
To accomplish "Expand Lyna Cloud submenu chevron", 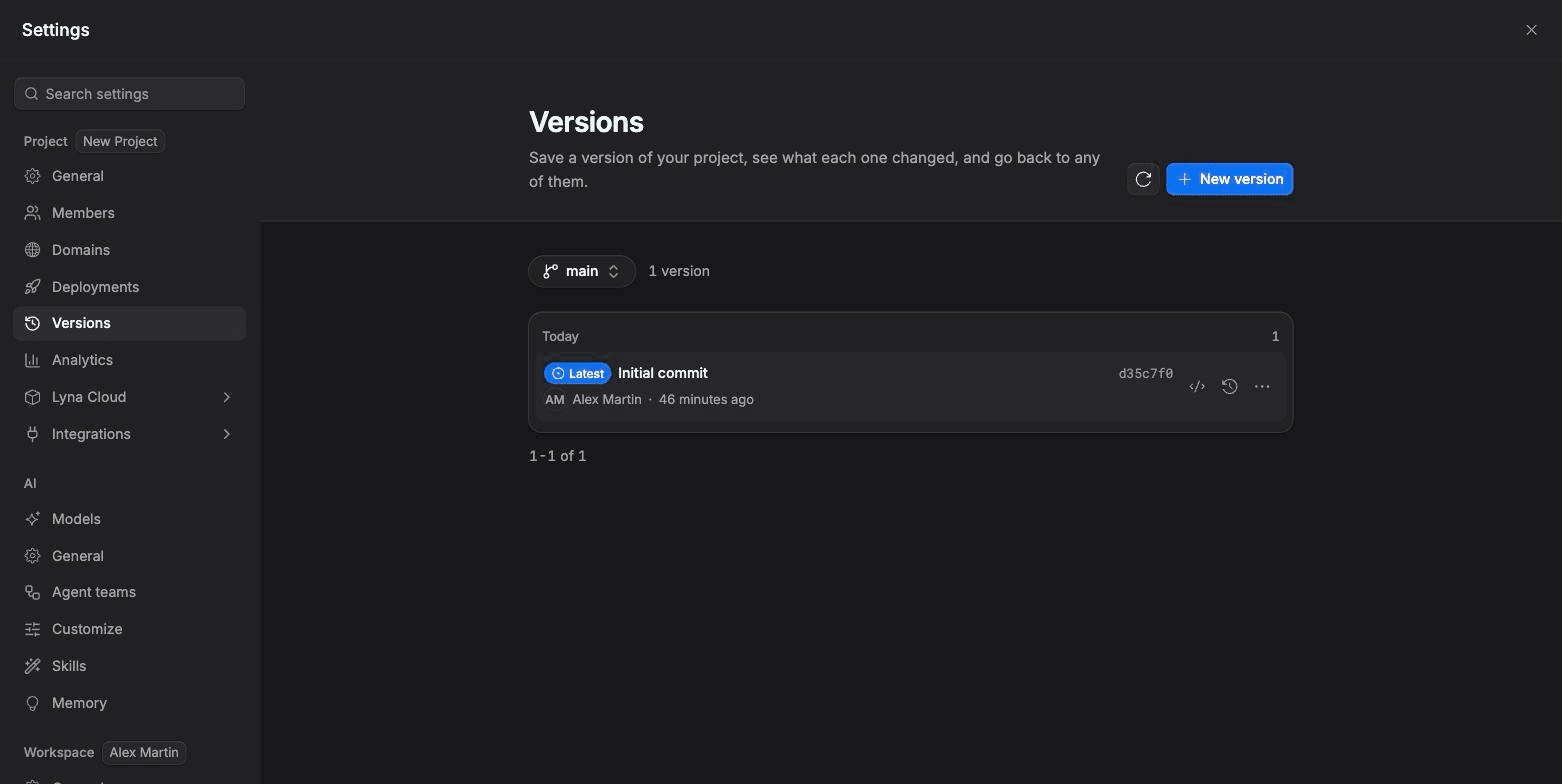I will click(x=227, y=397).
